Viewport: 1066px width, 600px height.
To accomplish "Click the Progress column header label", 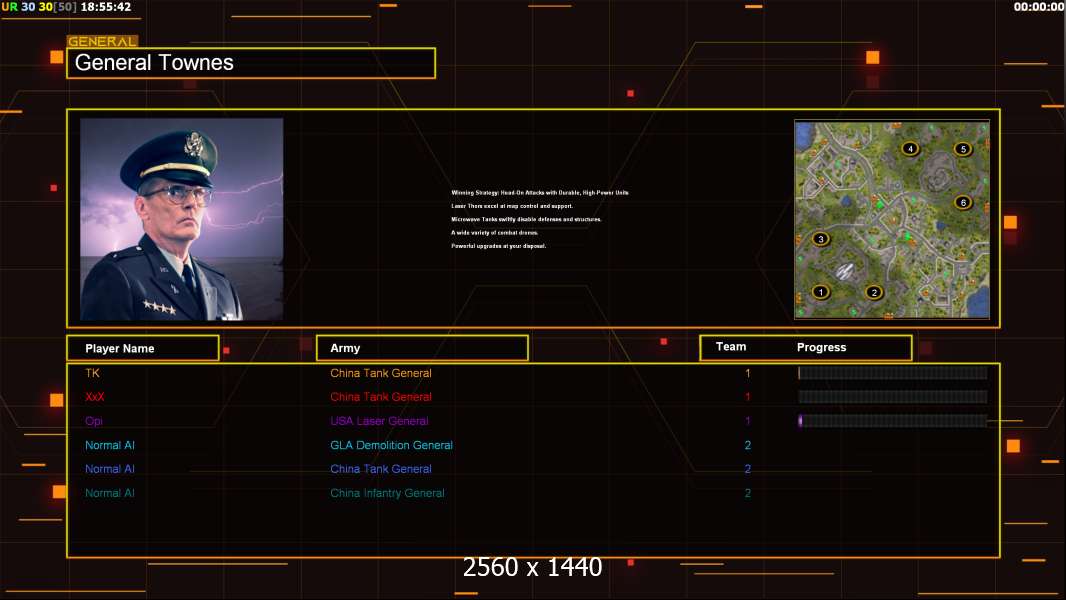I will pos(821,347).
